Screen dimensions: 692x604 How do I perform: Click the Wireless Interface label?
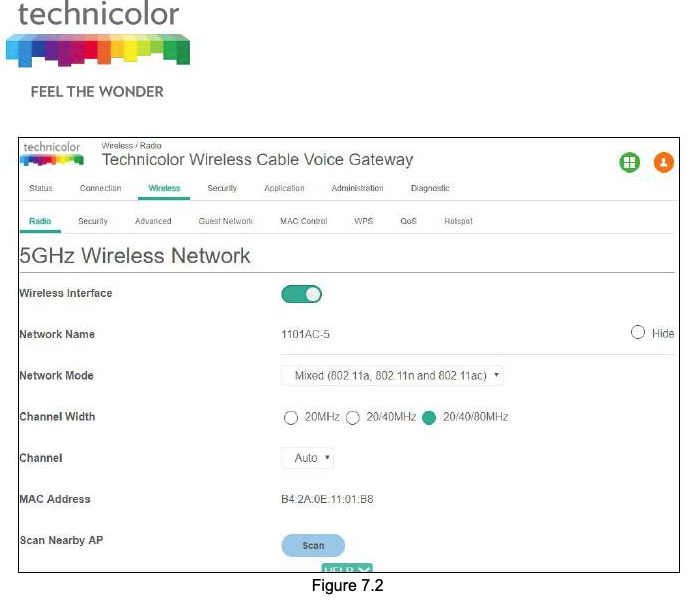tap(66, 293)
